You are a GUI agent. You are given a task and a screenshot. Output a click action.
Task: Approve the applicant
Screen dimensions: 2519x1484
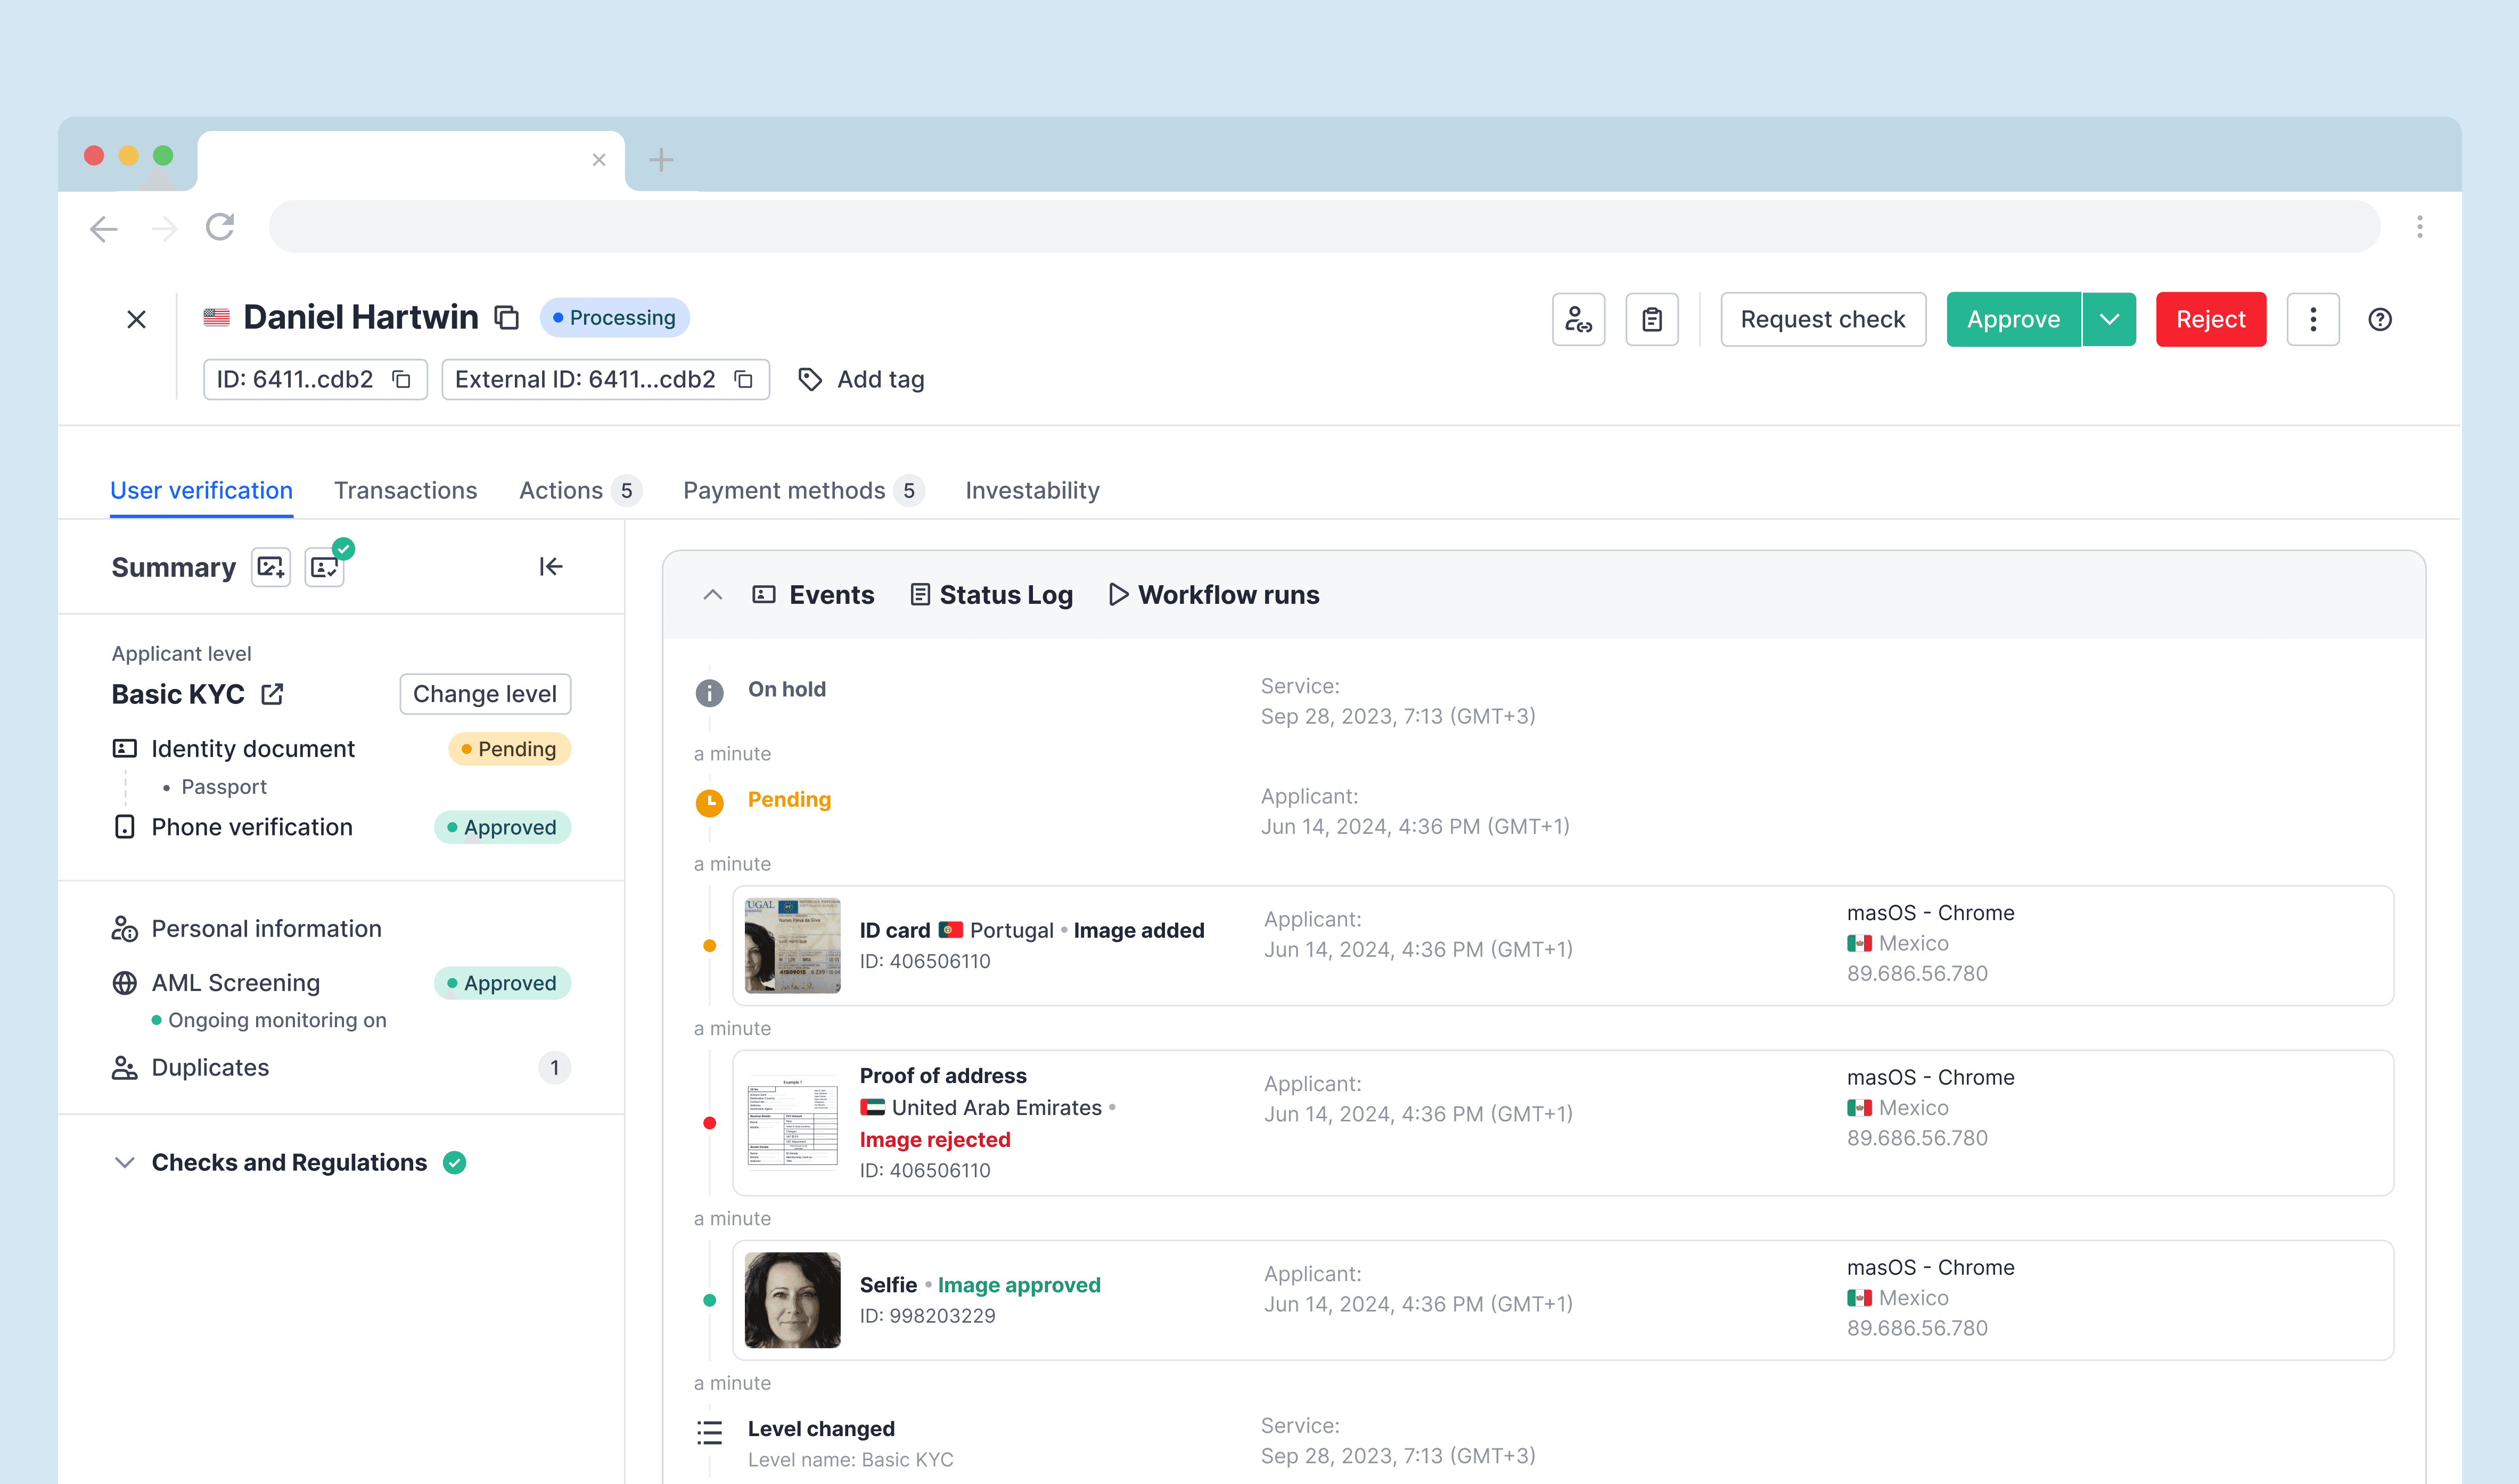(2013, 319)
